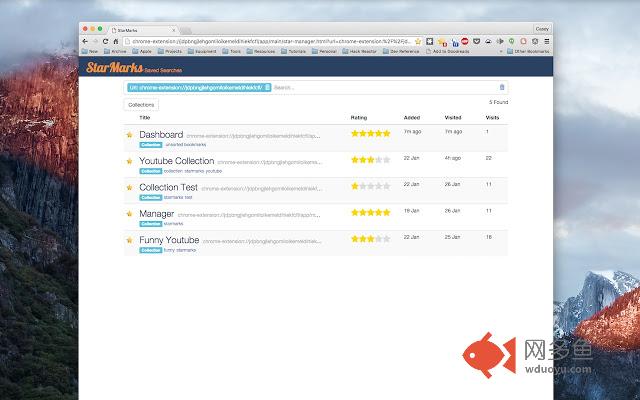640x400 pixels.
Task: Click the Collection badge under Dashboard
Action: 151,145
